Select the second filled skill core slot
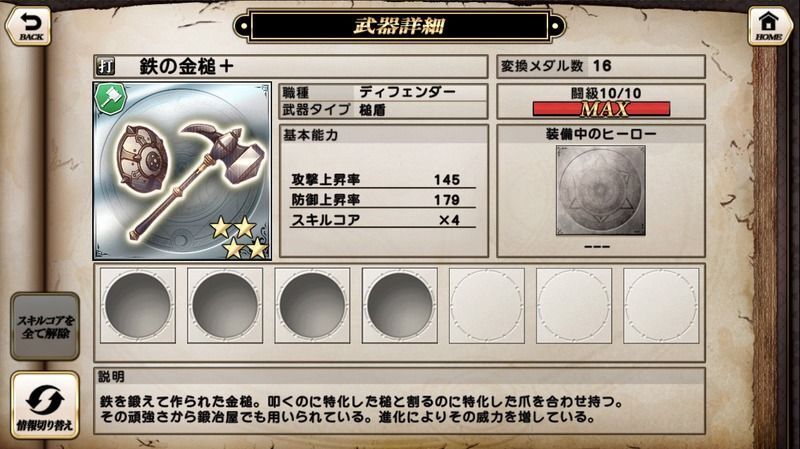Screen dimensions: 800x449 pos(225,305)
